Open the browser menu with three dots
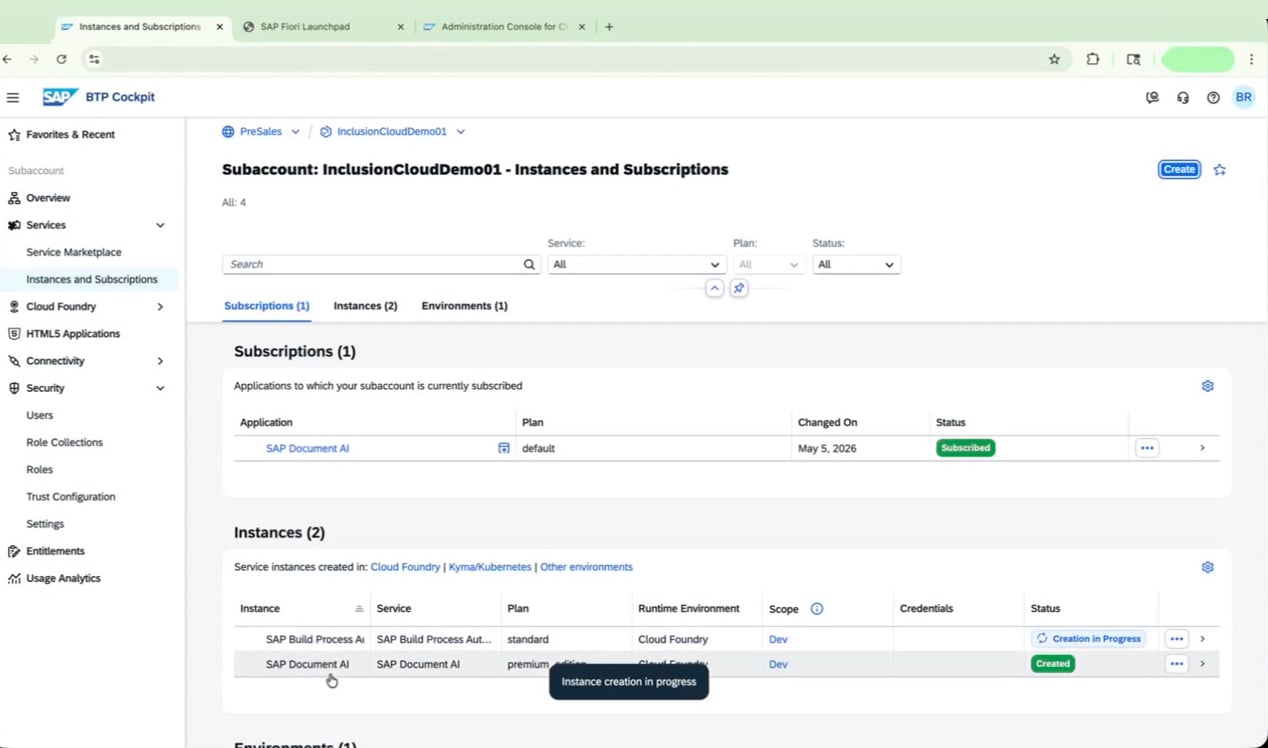Viewport: 1268px width, 748px height. pos(1251,59)
